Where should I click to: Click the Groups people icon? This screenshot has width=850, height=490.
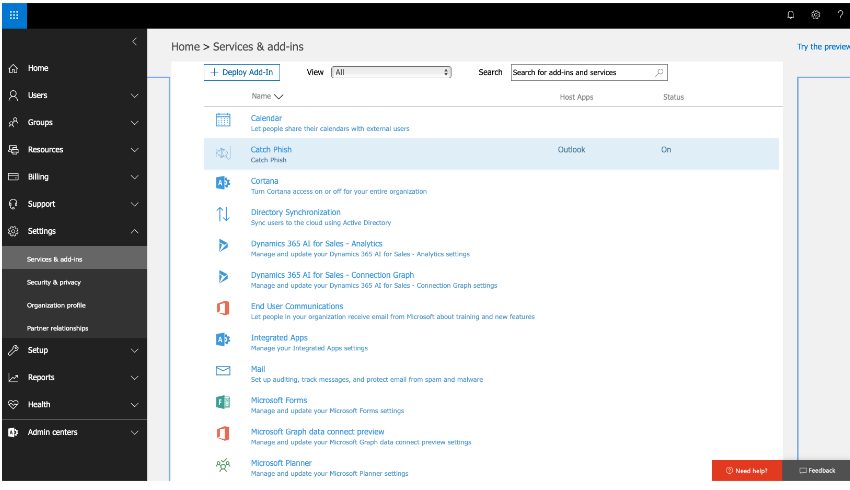pos(14,122)
